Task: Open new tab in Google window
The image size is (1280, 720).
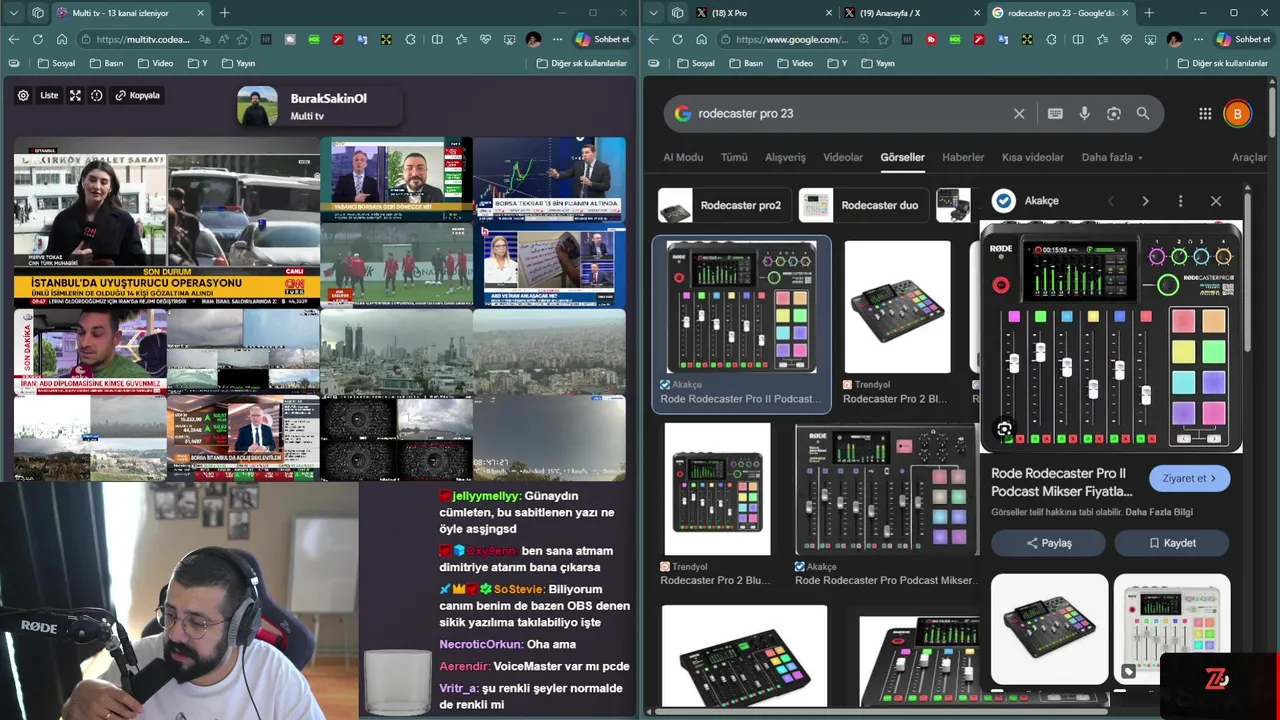Action: pyautogui.click(x=1149, y=13)
